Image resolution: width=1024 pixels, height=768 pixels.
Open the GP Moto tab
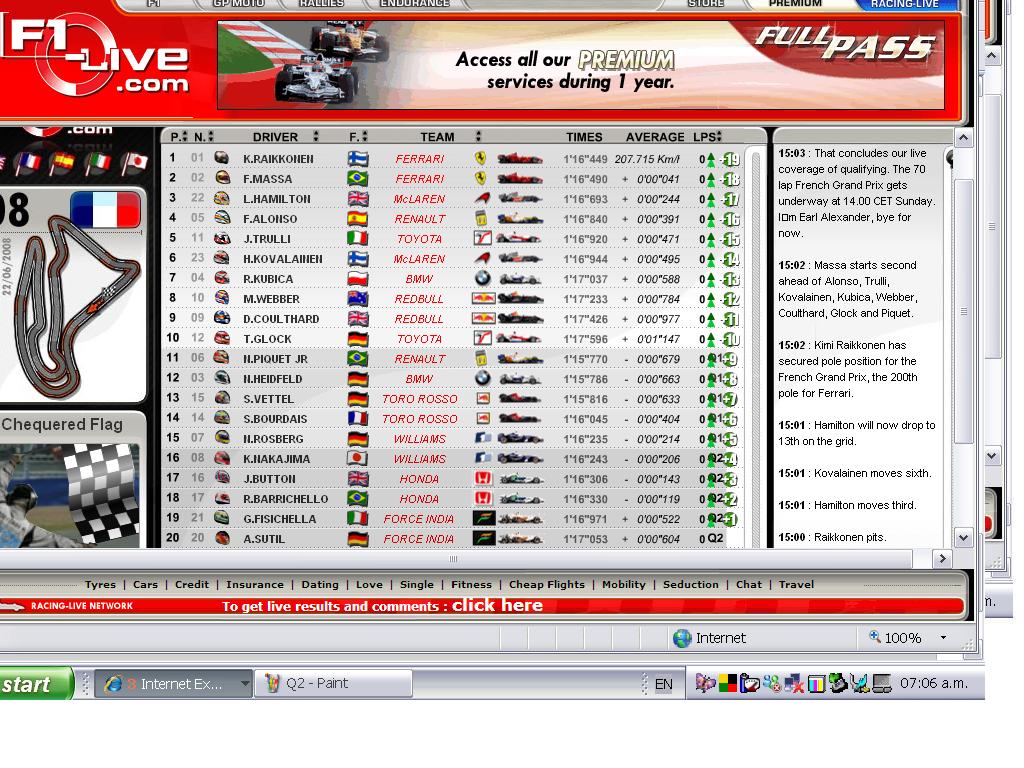point(239,4)
